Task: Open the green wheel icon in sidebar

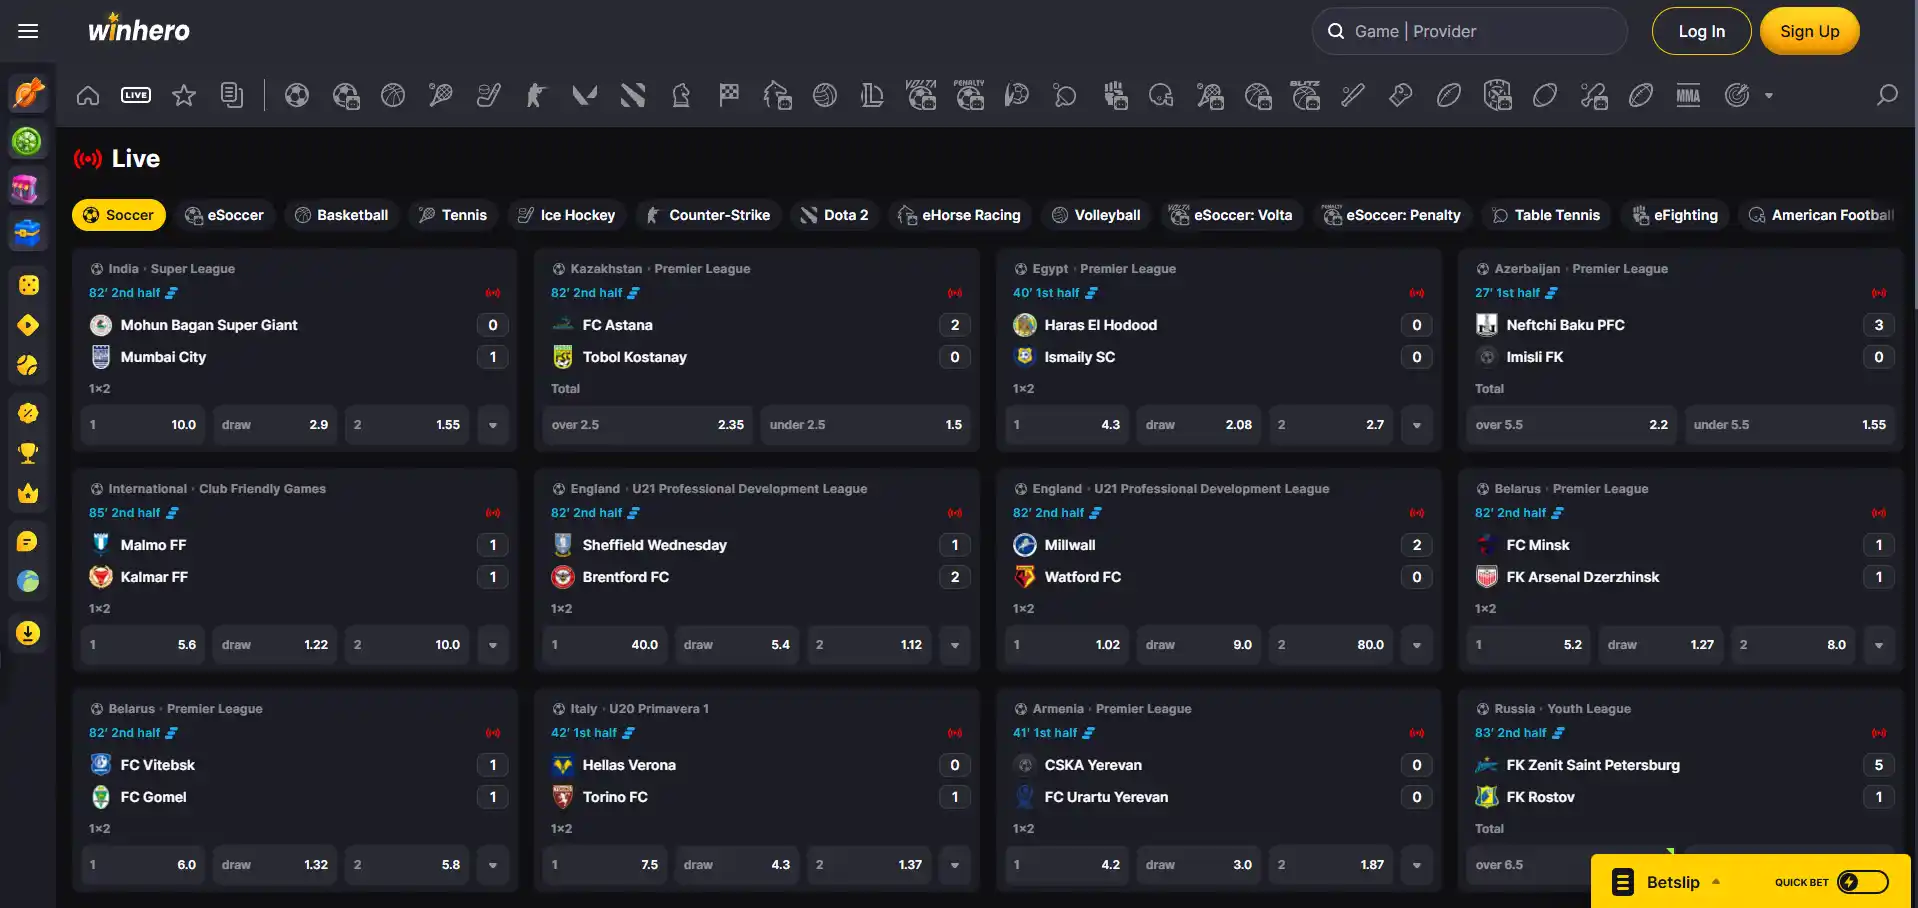Action: click(x=27, y=141)
